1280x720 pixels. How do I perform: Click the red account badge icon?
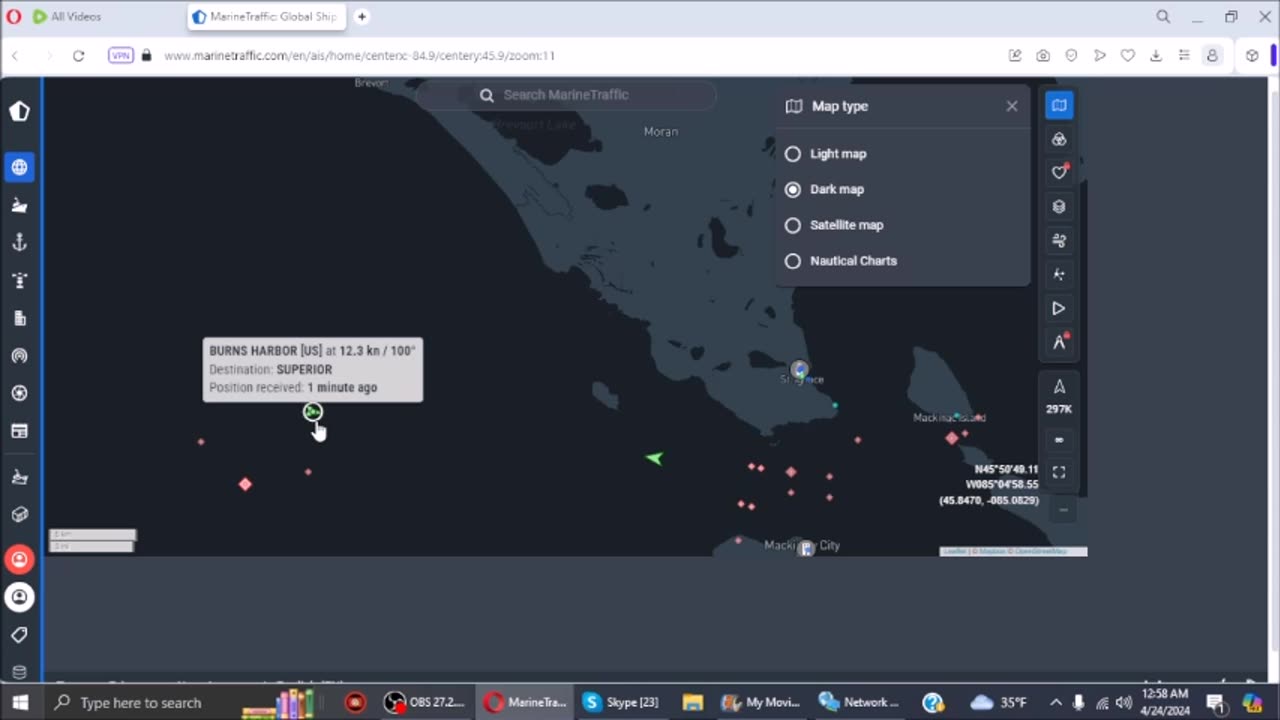click(20, 559)
